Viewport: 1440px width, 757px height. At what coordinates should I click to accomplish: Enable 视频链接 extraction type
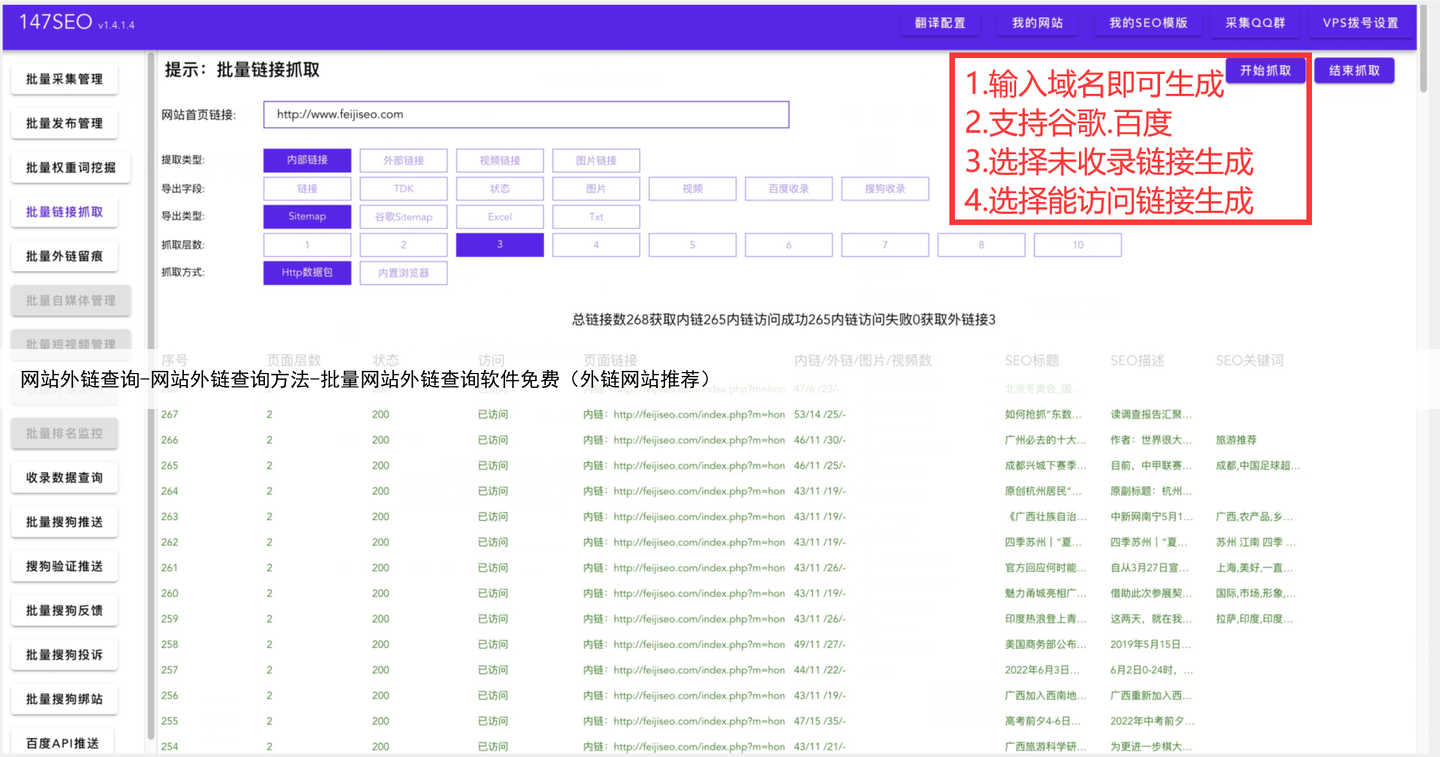[x=499, y=160]
